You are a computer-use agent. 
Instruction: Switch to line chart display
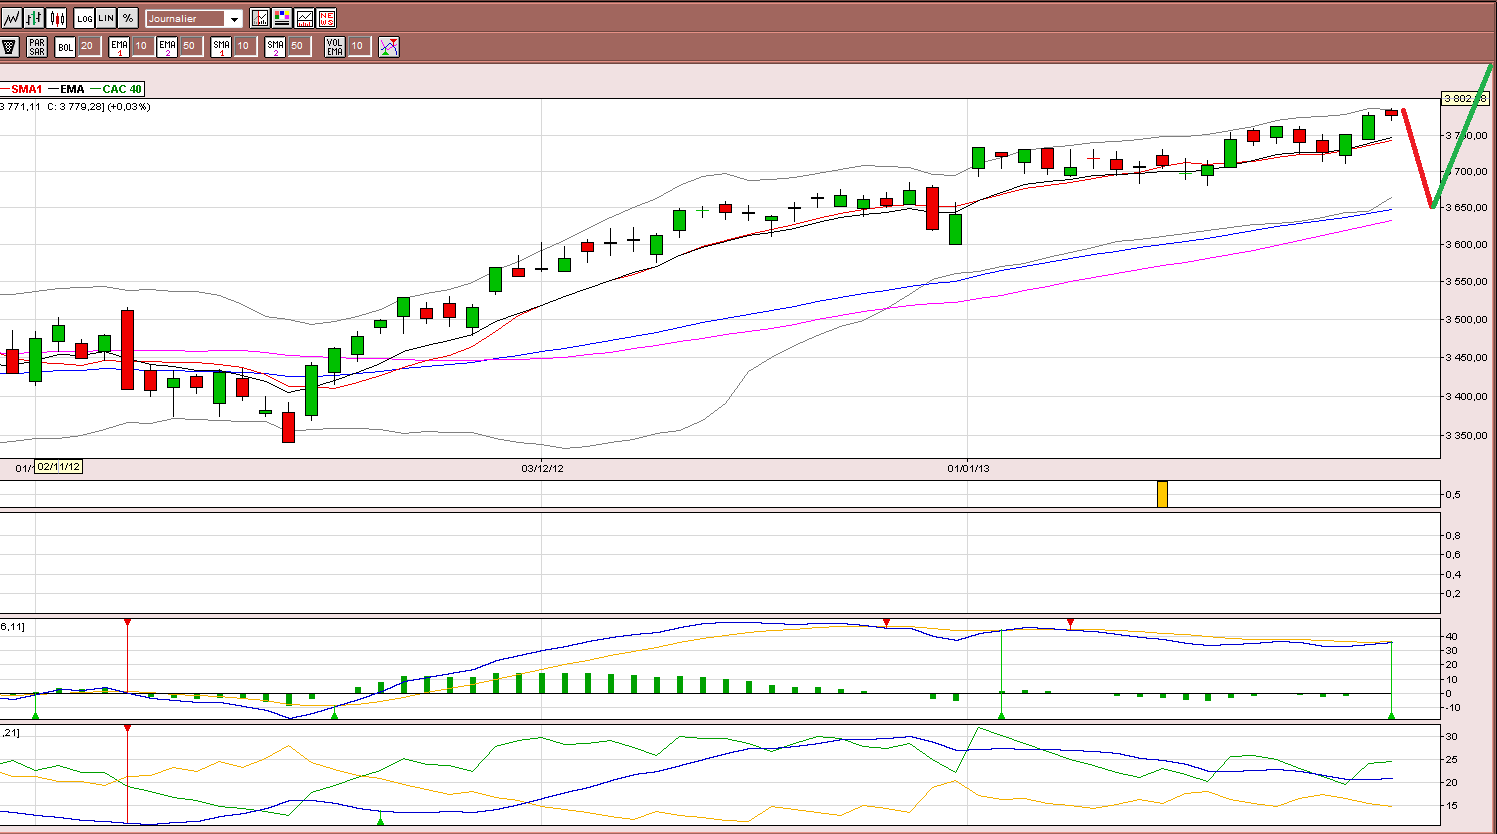tap(12, 18)
